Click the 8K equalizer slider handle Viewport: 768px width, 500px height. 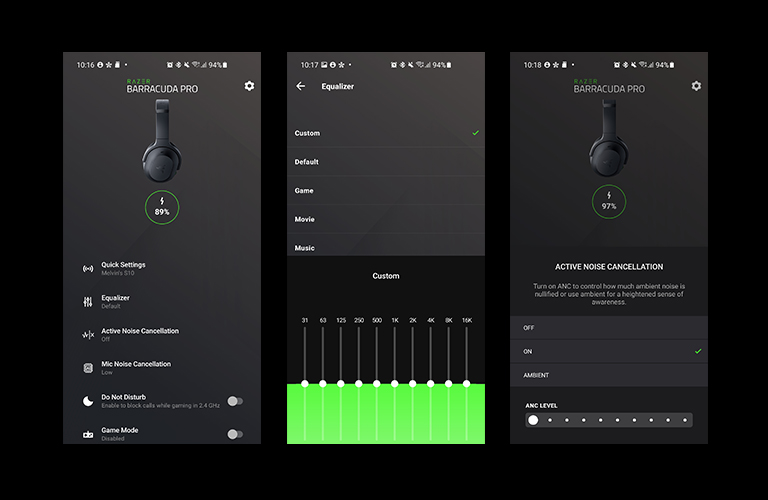(x=449, y=383)
